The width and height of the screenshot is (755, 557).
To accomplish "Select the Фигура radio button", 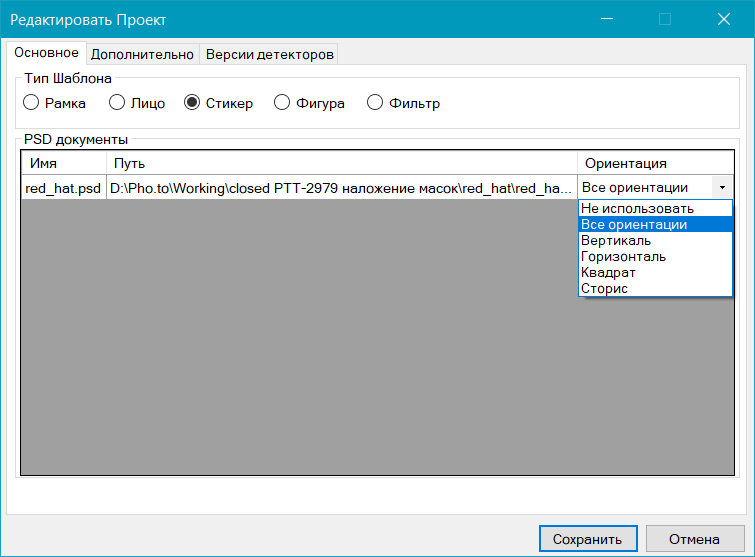I will tap(282, 103).
